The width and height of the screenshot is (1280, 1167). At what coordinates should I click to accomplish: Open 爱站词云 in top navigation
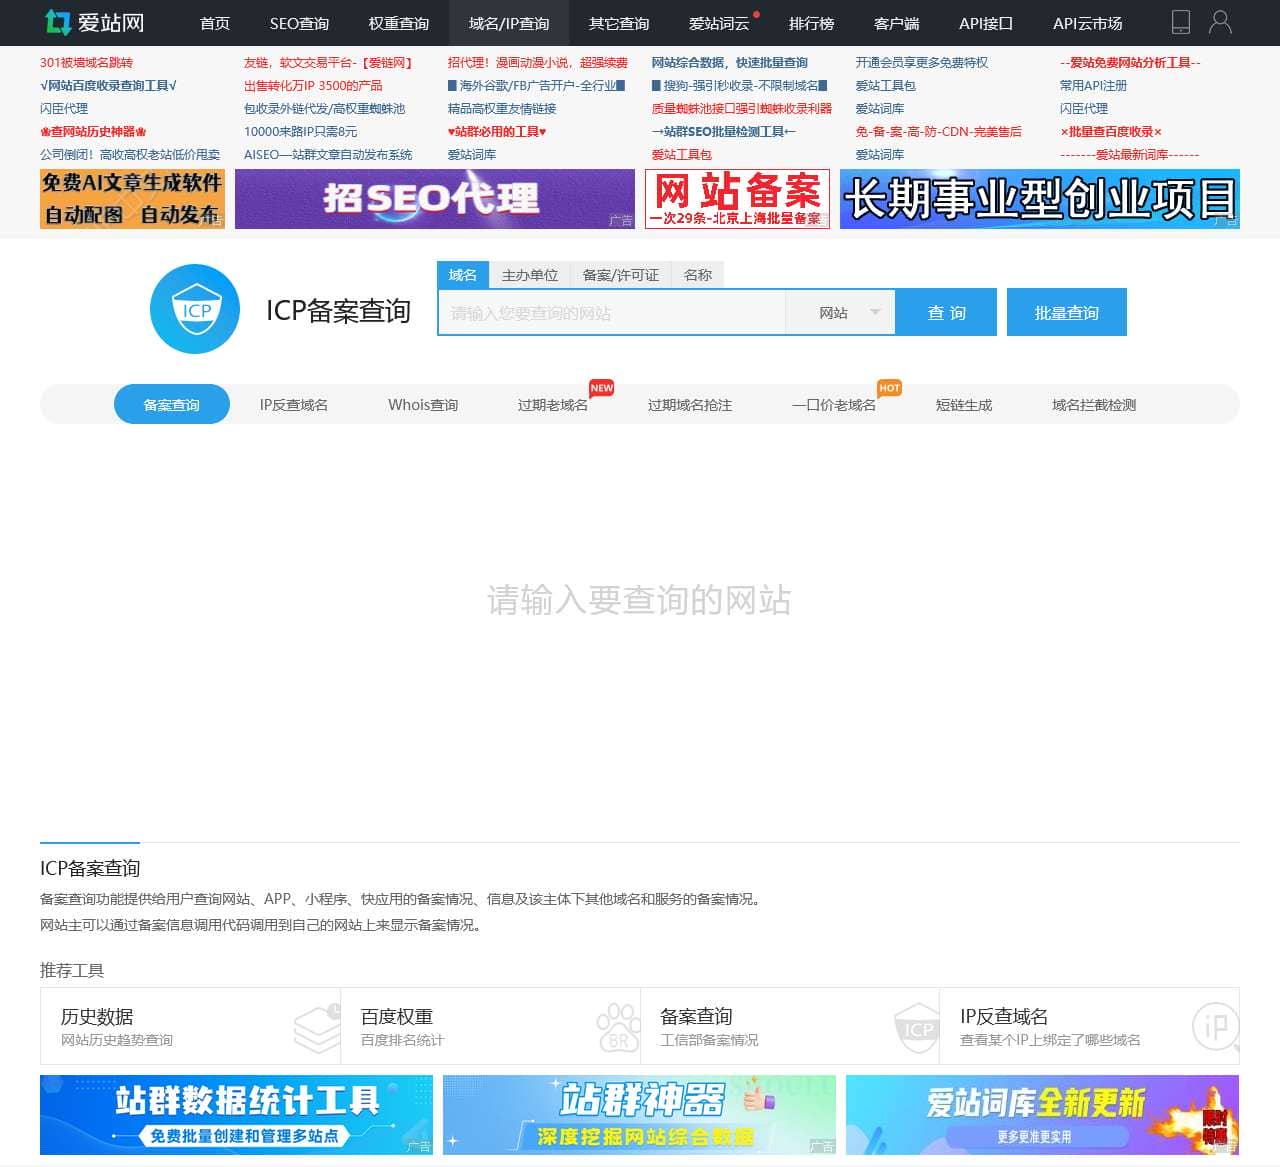tap(718, 23)
